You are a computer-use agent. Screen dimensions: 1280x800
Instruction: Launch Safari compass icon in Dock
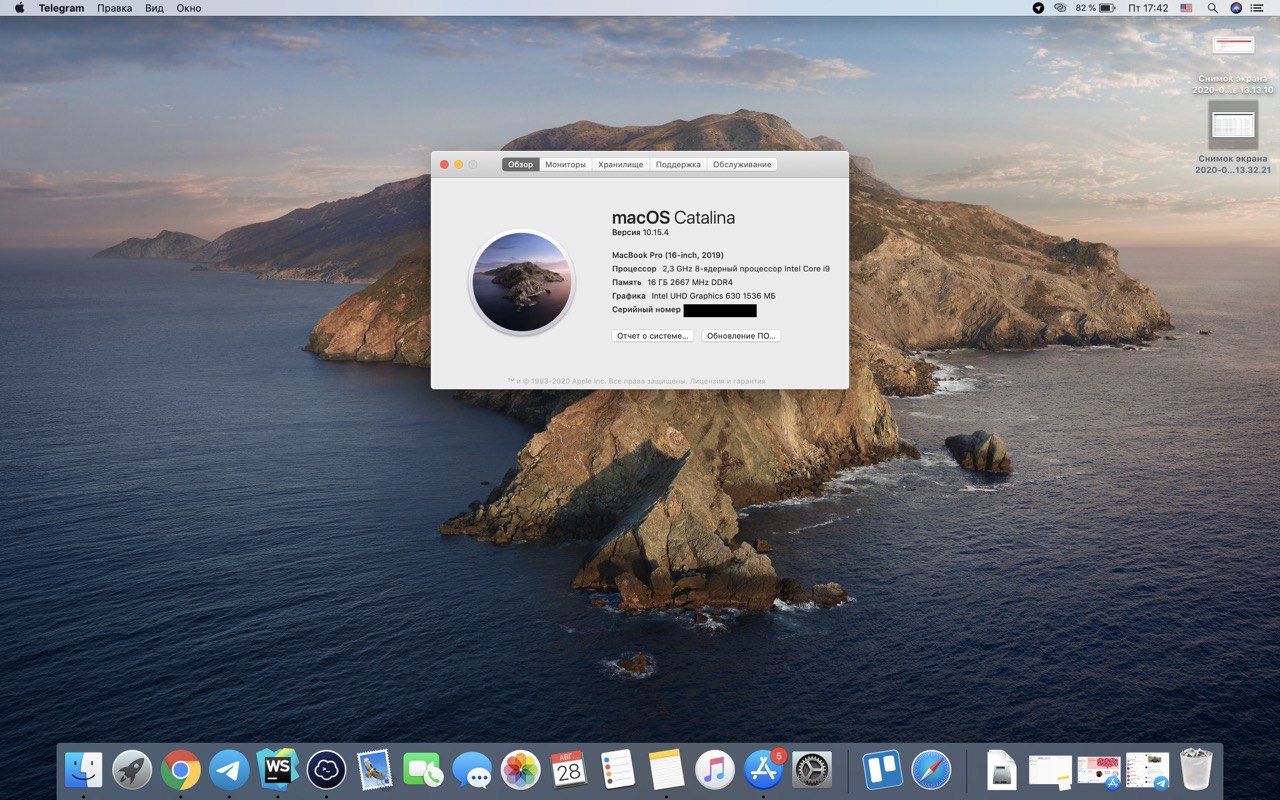(931, 770)
